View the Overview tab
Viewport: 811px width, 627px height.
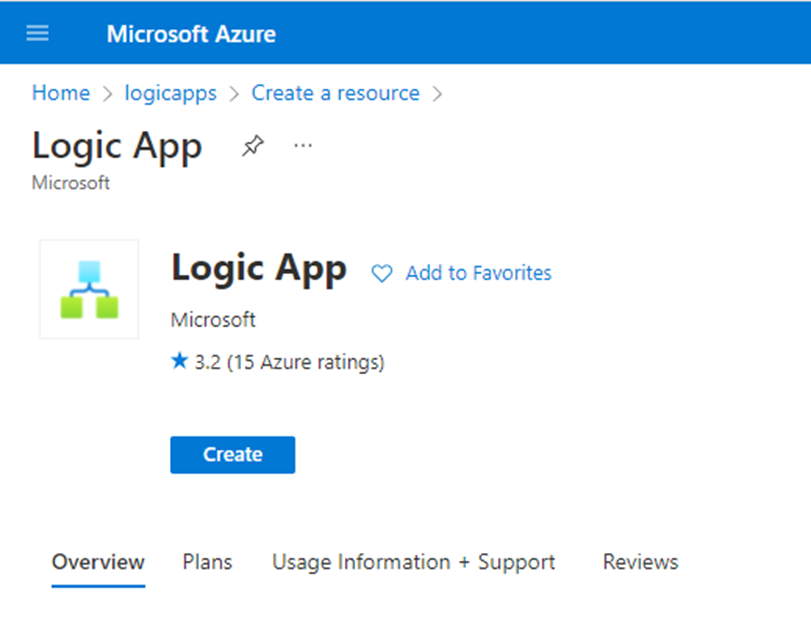(98, 562)
